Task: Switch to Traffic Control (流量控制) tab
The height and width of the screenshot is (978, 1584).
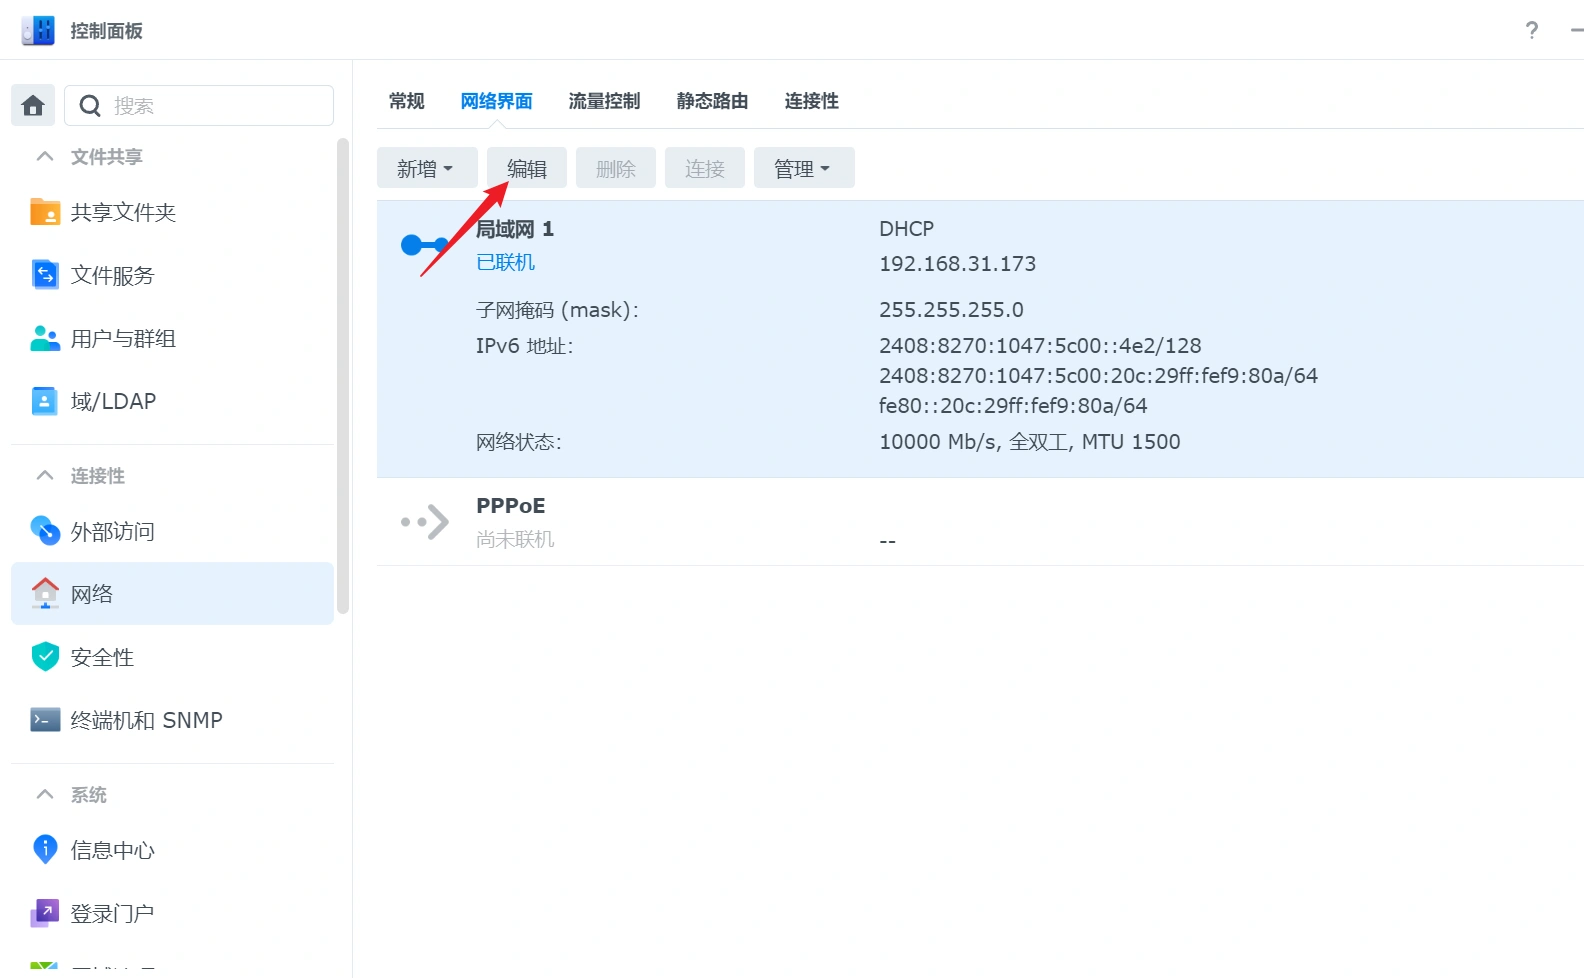Action: coord(604,101)
